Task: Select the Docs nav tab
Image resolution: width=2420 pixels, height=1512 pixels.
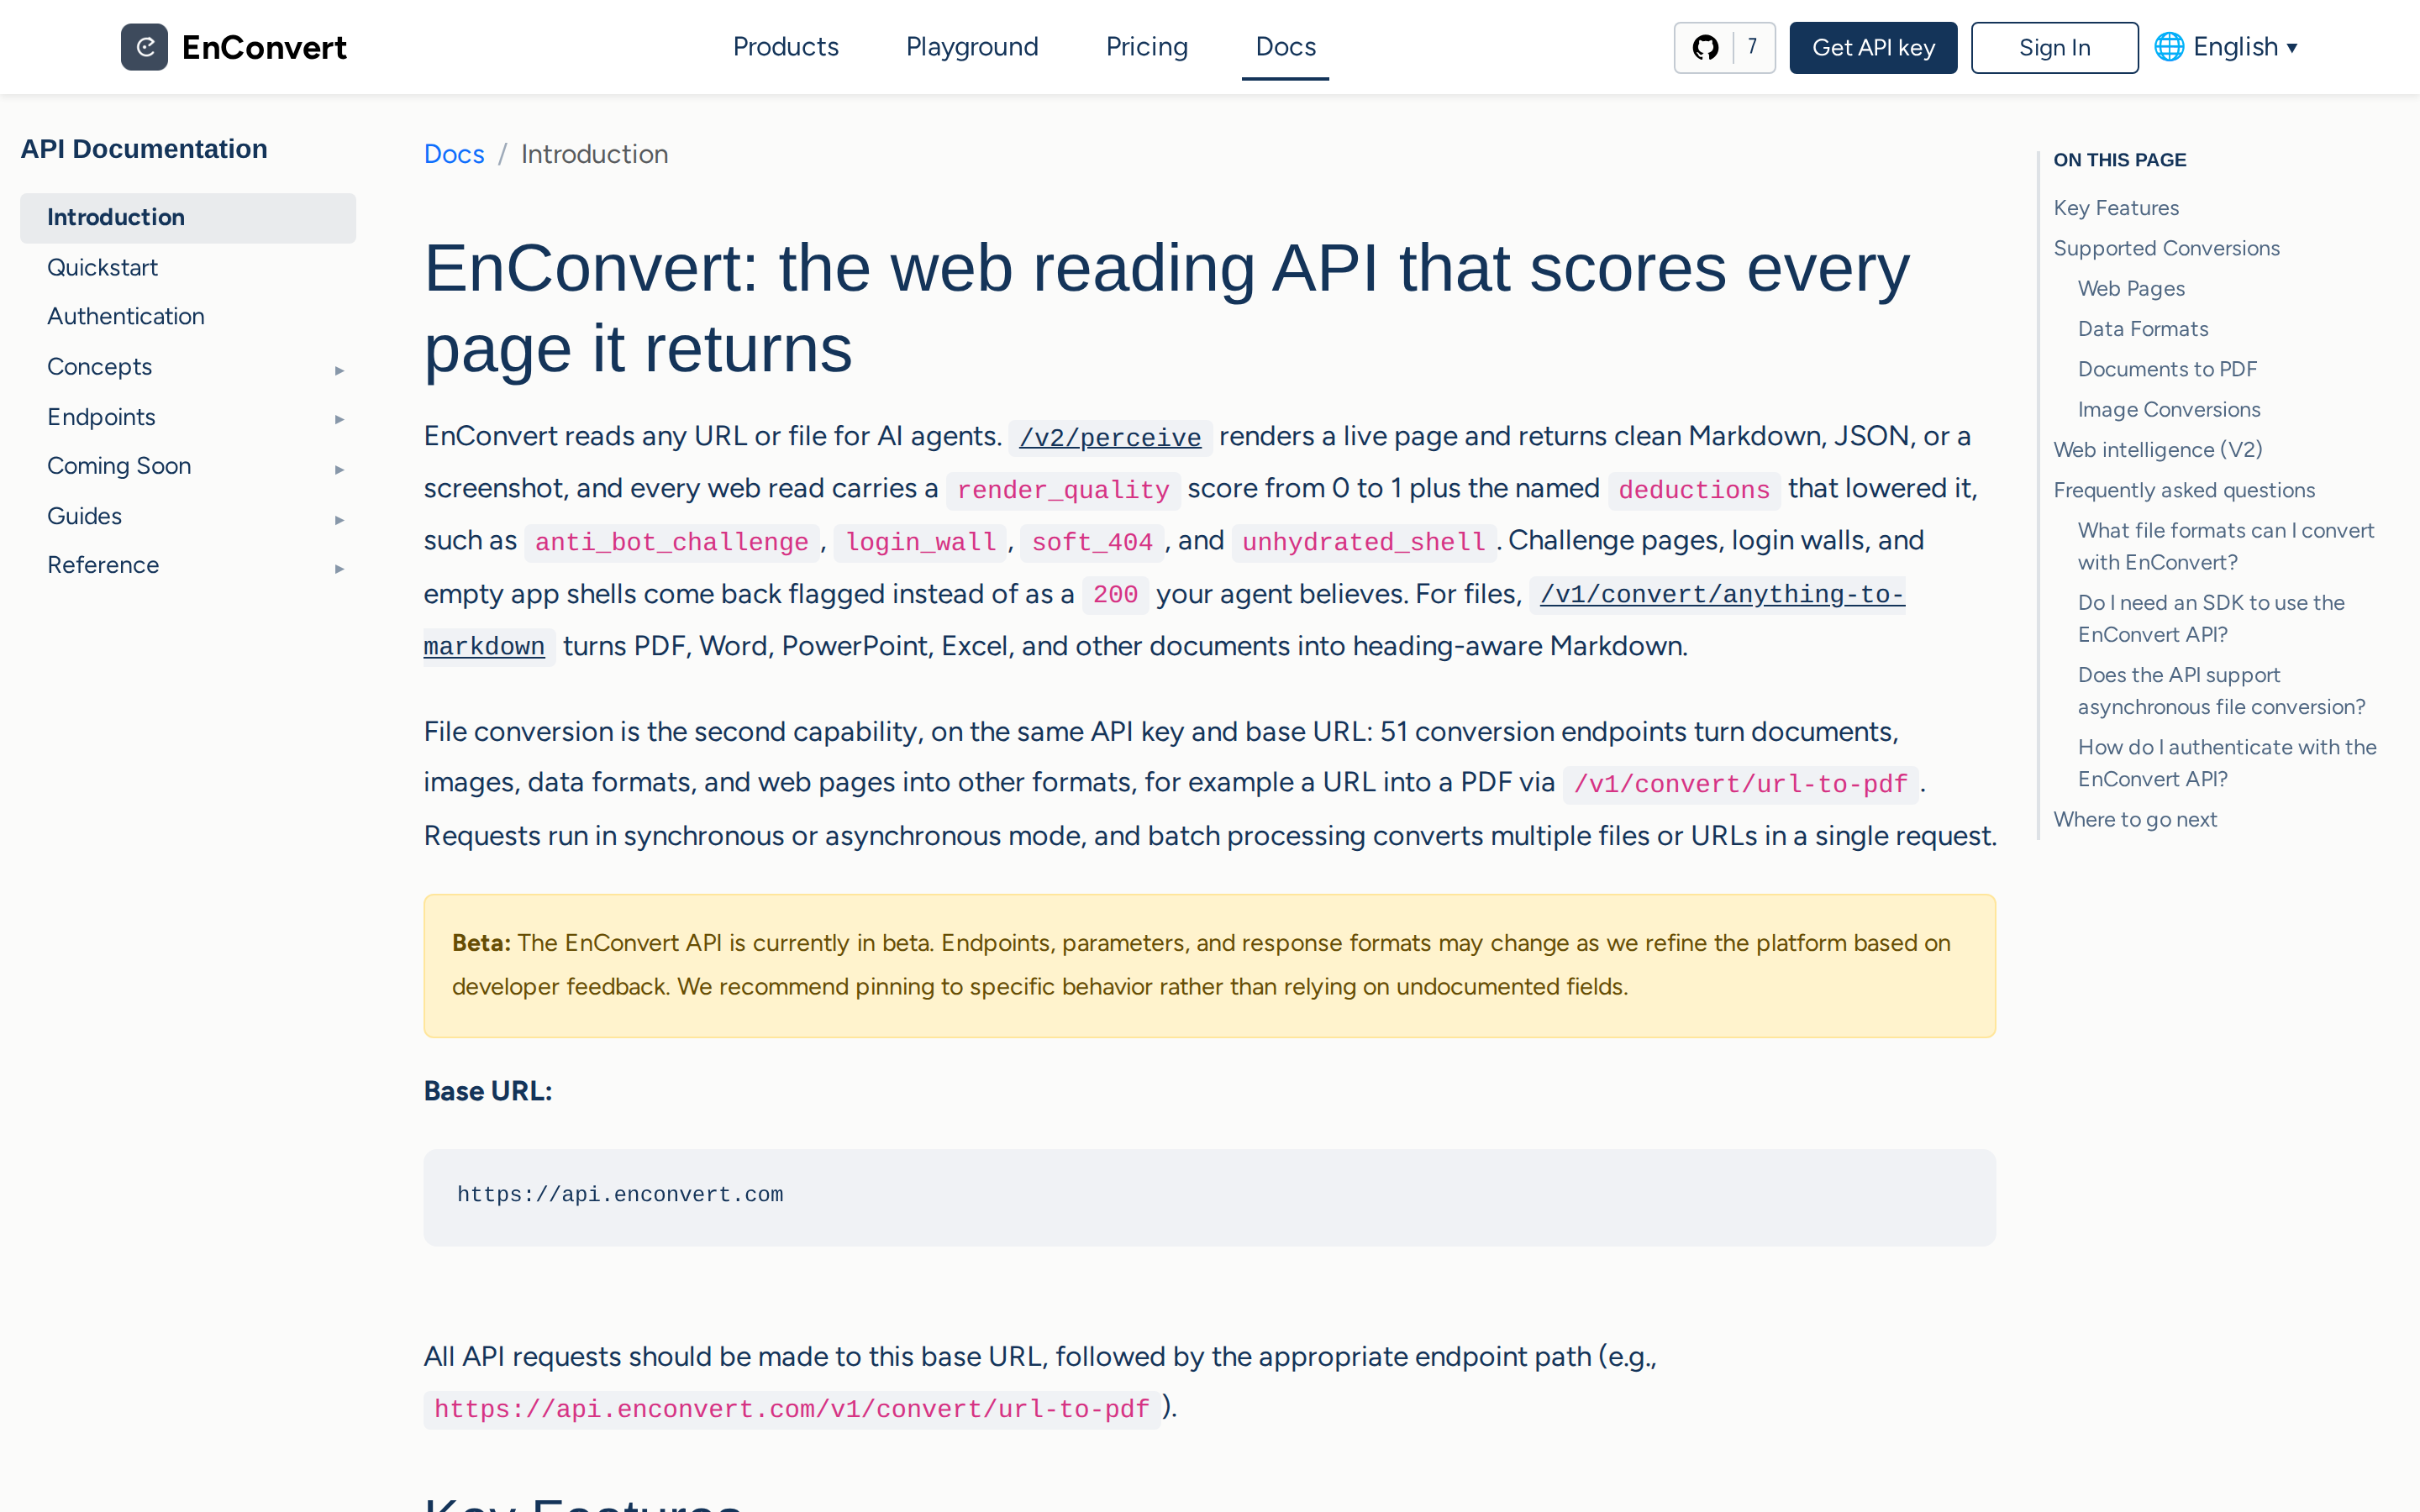Action: coord(1285,47)
